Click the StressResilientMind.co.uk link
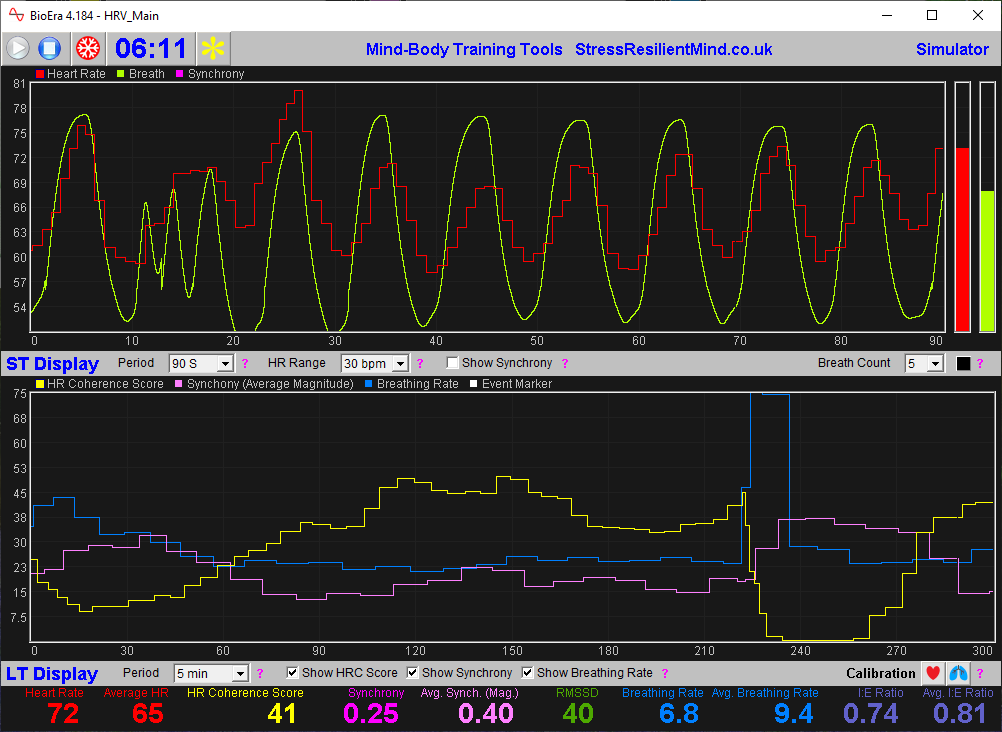The height and width of the screenshot is (732, 1002). click(673, 49)
